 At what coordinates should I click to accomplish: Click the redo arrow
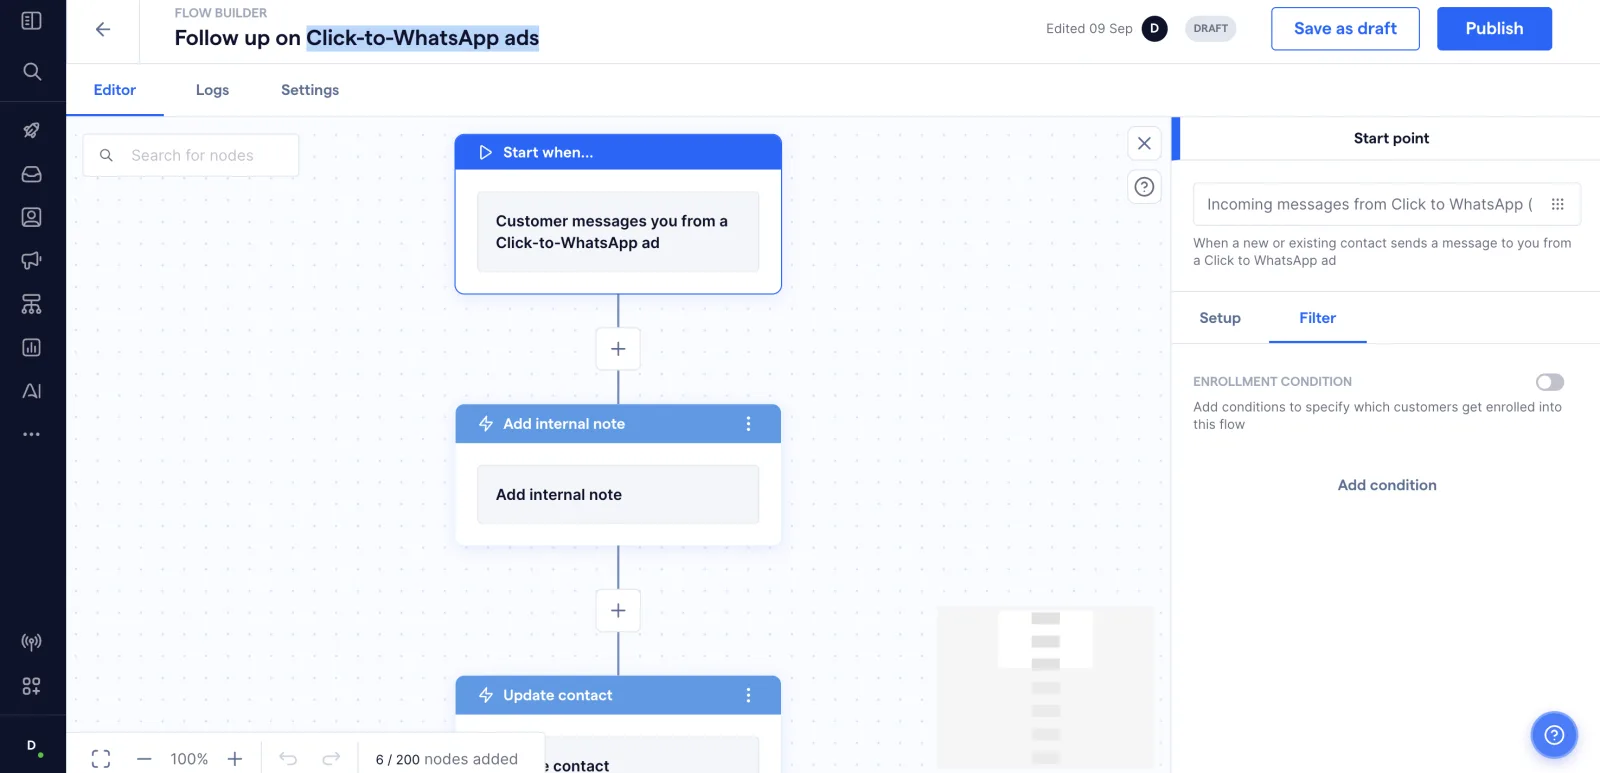[331, 759]
